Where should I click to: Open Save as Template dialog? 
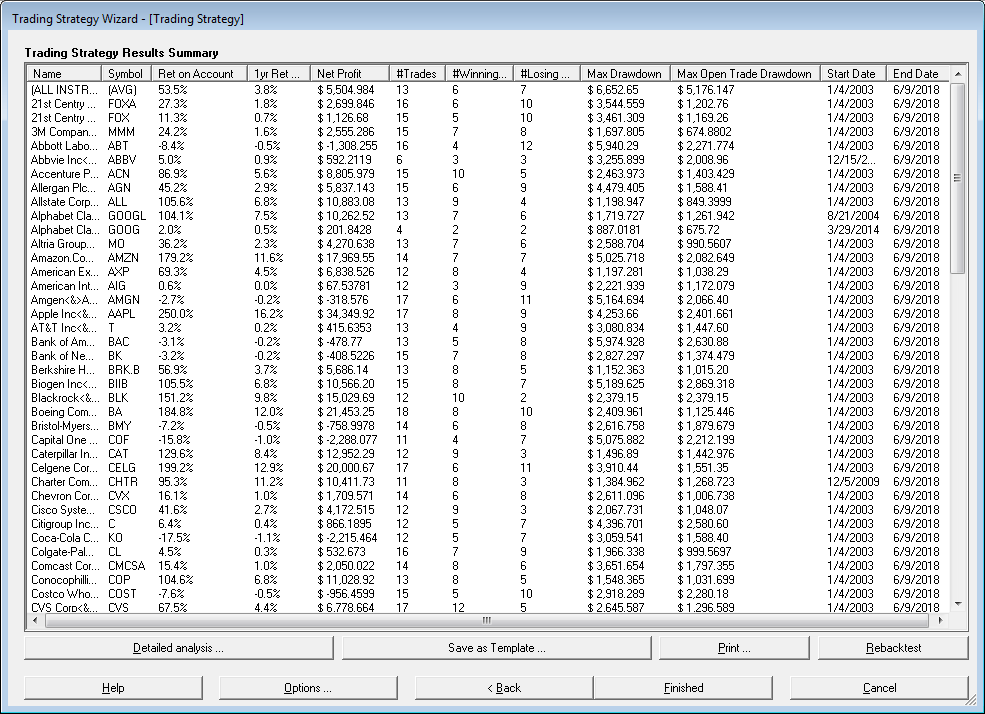coord(496,648)
